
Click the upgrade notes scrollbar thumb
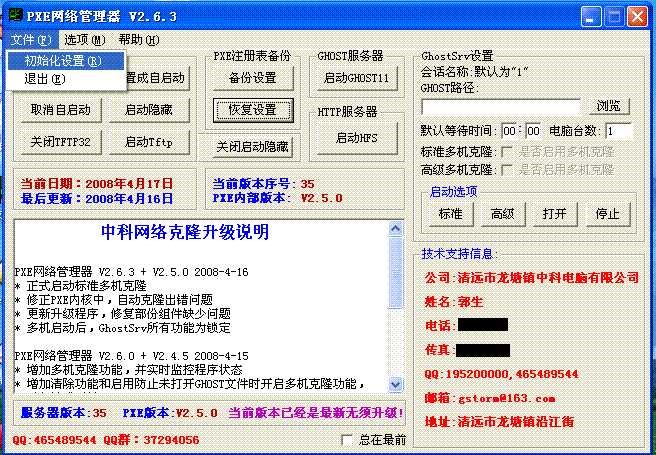[395, 273]
